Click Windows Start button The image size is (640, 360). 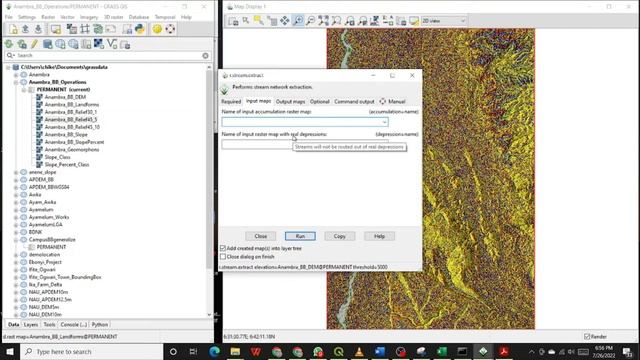9,351
